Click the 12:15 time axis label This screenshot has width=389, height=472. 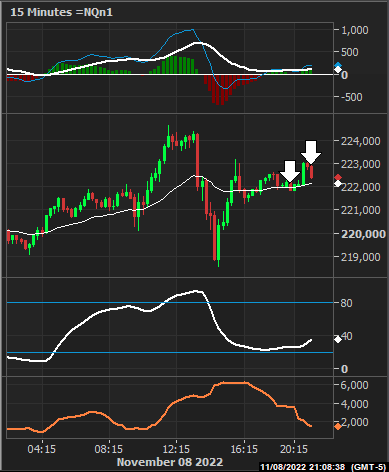(176, 449)
